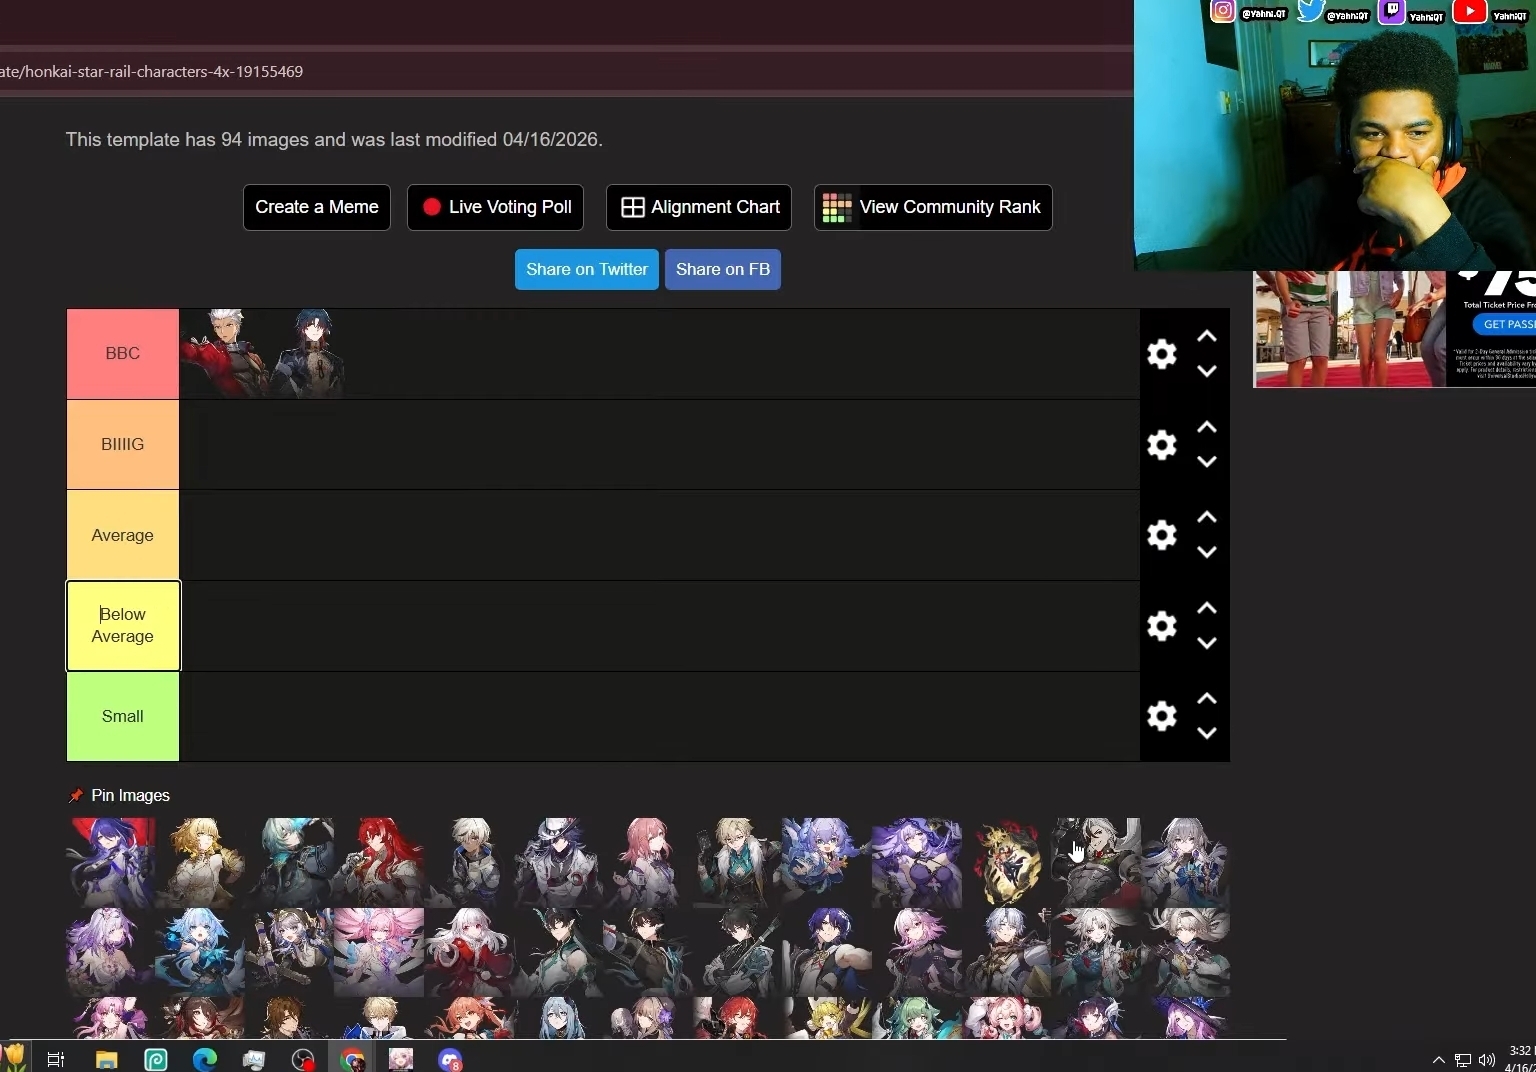Click the Create a Meme button

pos(317,207)
